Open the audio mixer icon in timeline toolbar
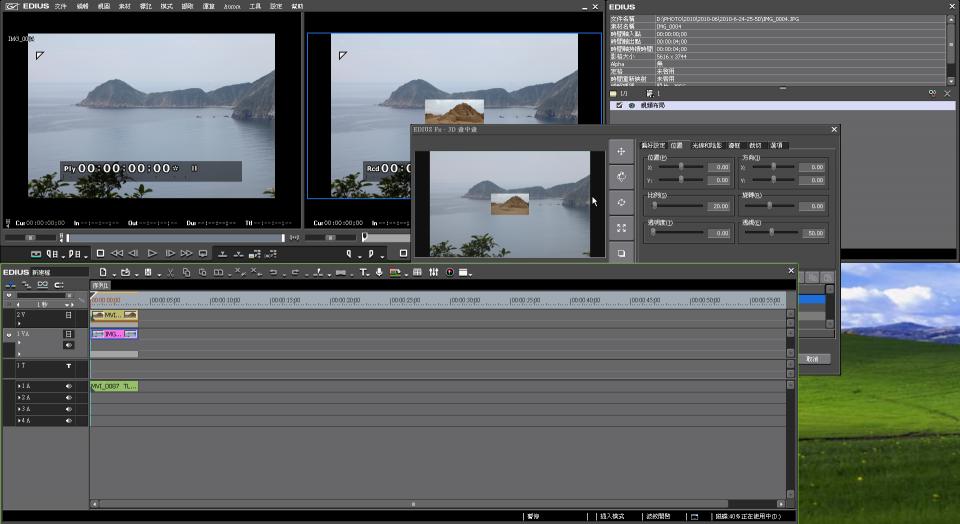 (x=433, y=272)
